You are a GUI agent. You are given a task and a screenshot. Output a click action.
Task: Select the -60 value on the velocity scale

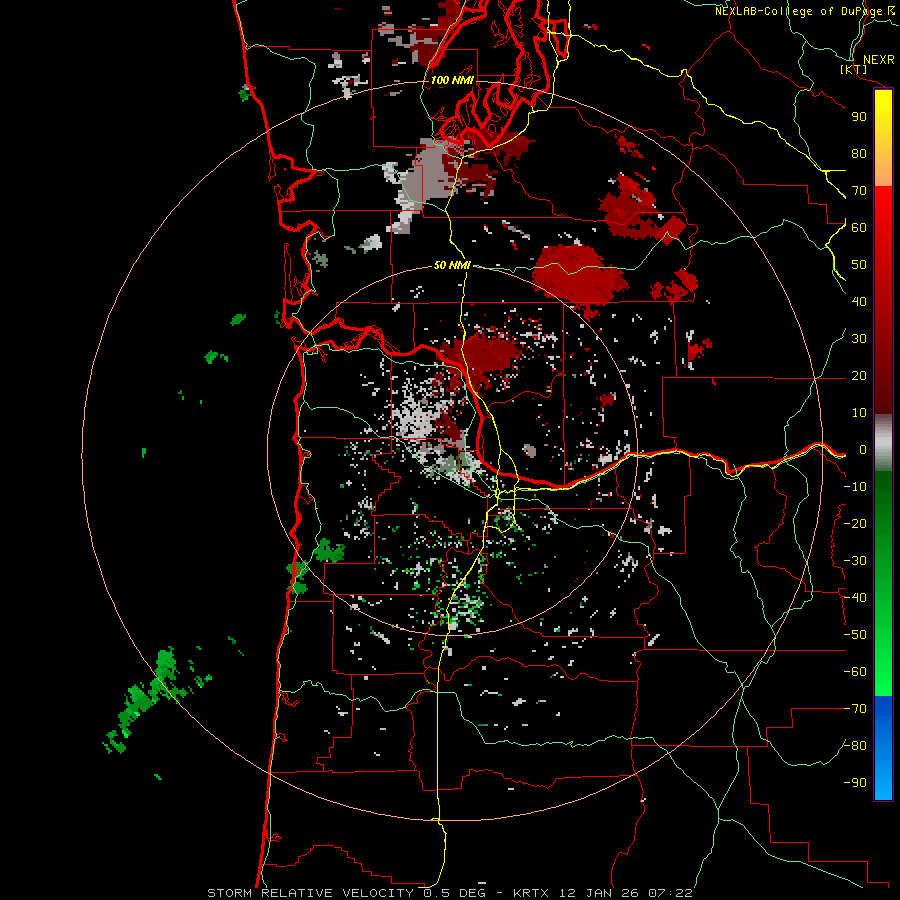tap(855, 672)
